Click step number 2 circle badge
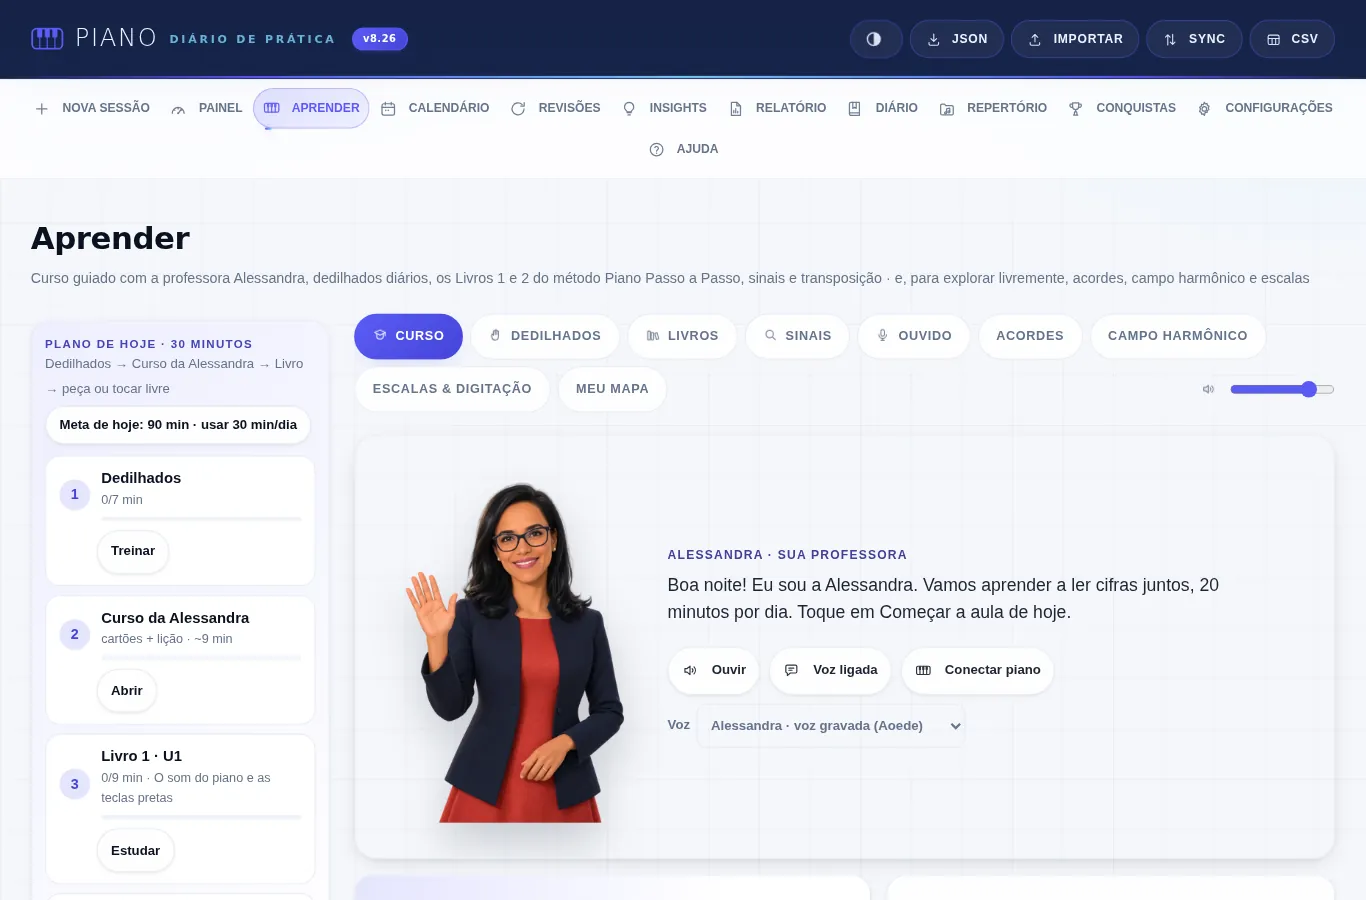1366x900 pixels. (75, 634)
